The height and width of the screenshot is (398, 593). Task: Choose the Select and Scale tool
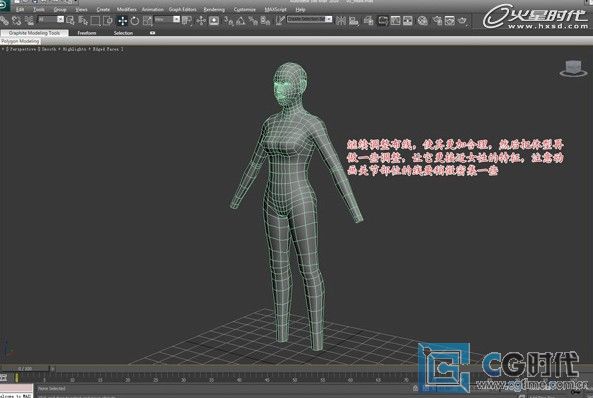(x=147, y=20)
